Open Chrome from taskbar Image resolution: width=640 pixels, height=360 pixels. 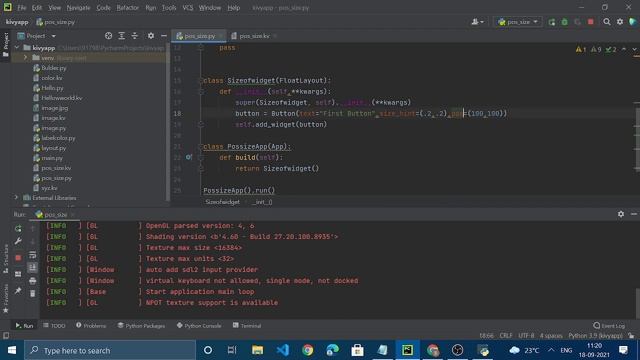308,350
